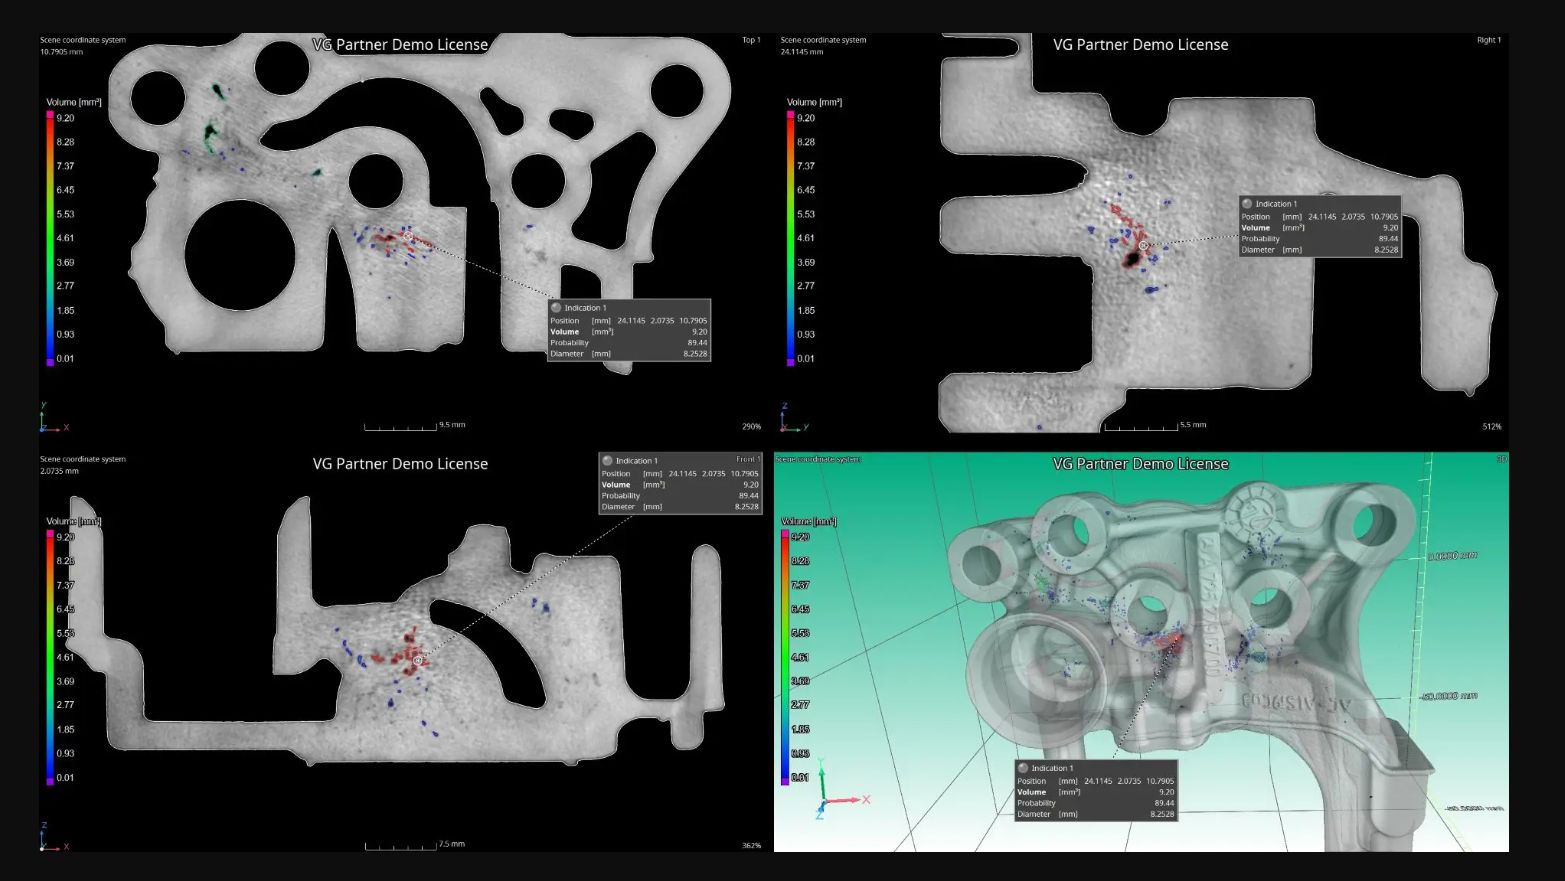Click the Indication 1 sphere icon in 3D view callout
Viewport: 1565px width, 881px height.
click(x=1023, y=768)
